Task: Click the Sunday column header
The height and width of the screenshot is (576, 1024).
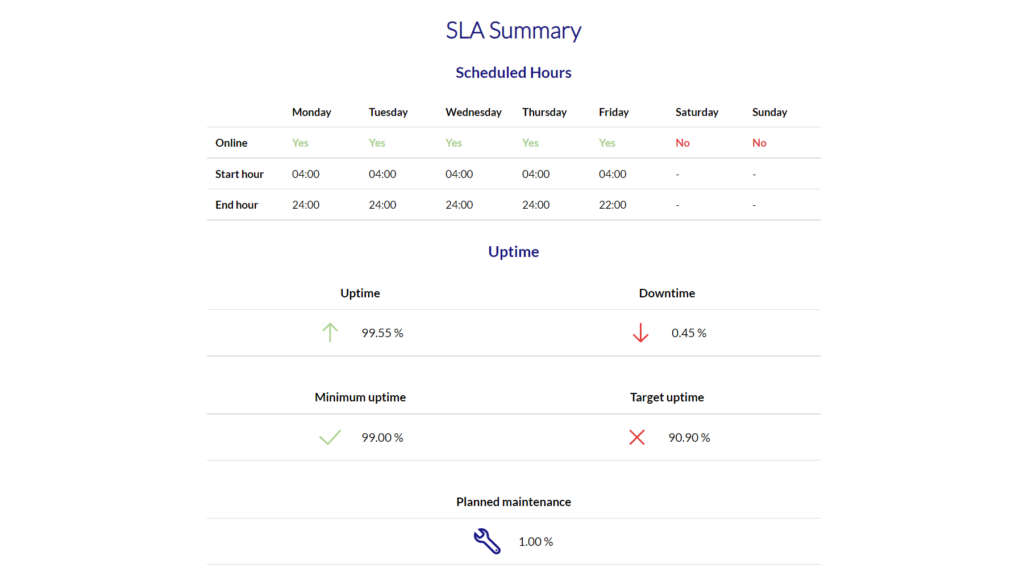Action: (769, 112)
